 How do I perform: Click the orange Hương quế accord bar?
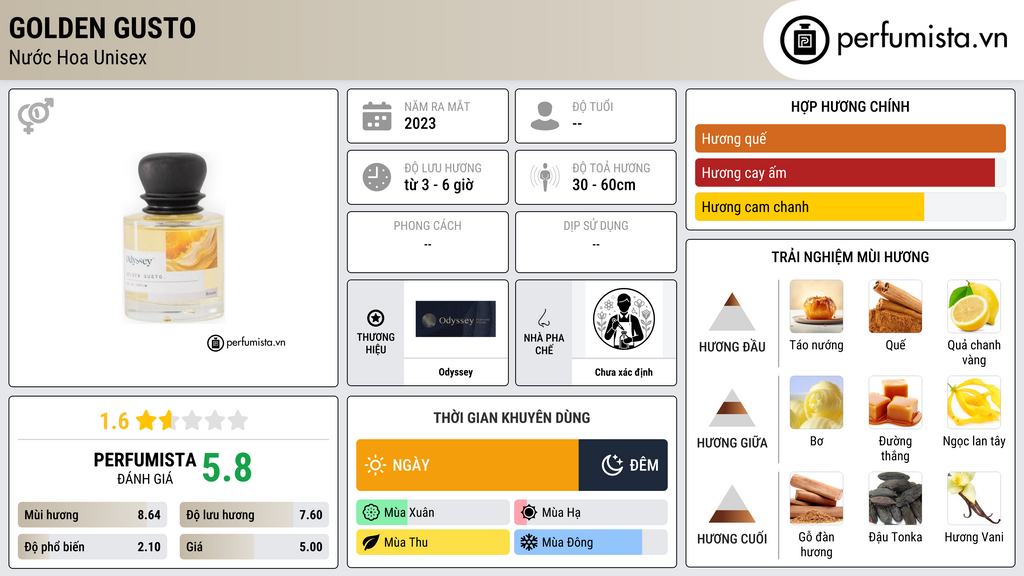point(850,138)
